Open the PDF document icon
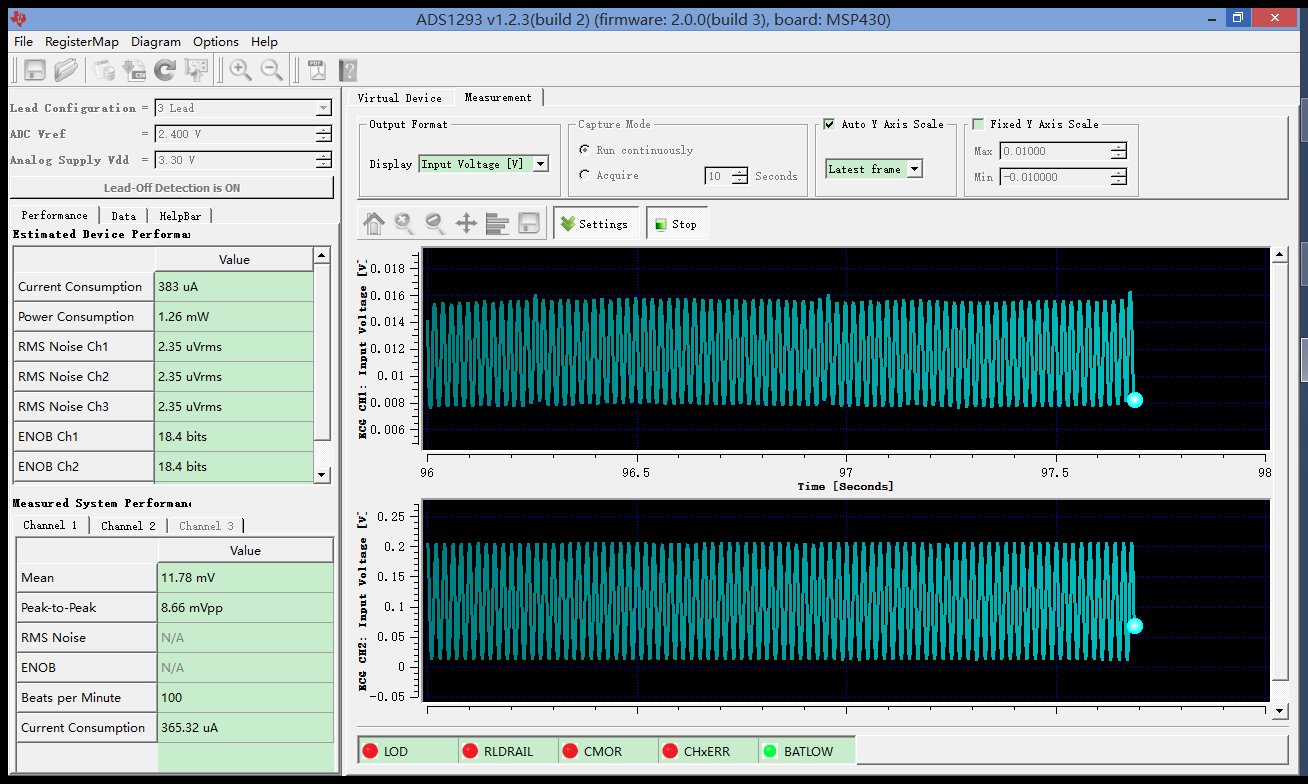This screenshot has height=784, width=1308. coord(317,70)
